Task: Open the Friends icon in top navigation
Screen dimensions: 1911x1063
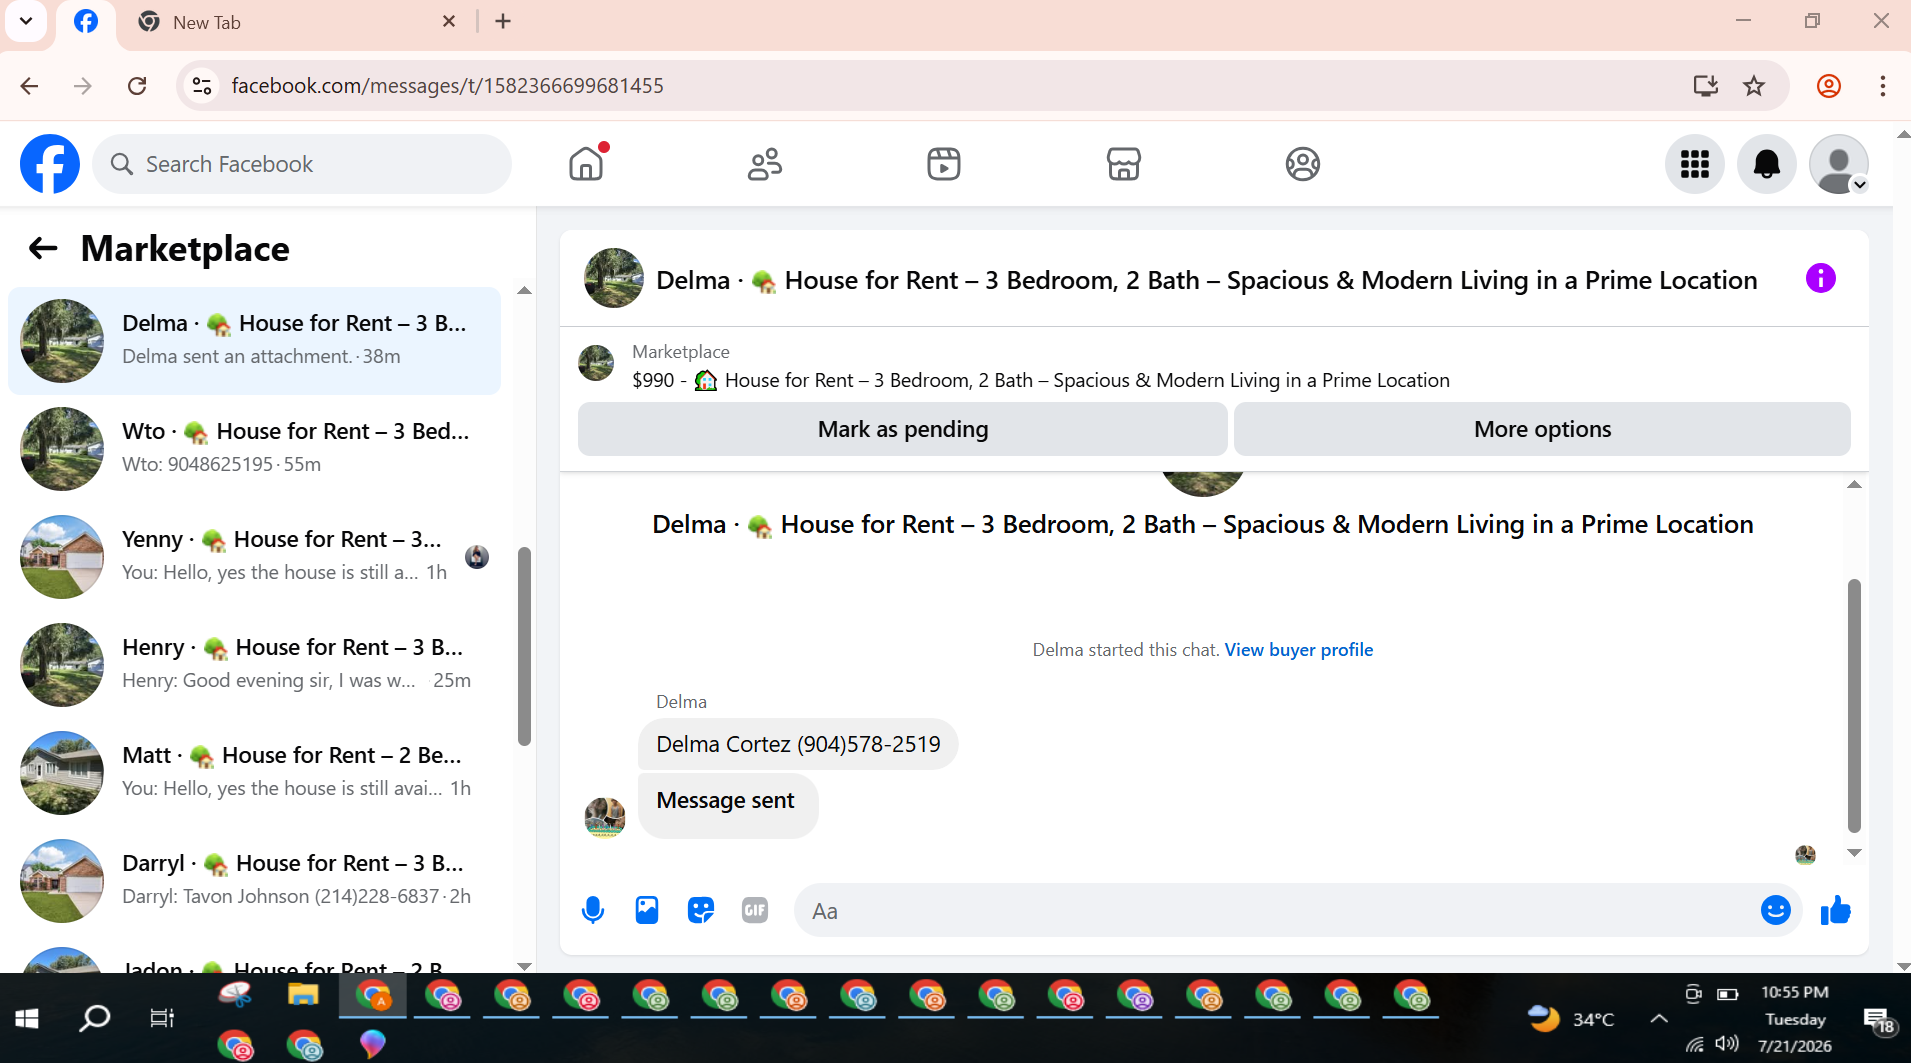Action: pos(765,164)
